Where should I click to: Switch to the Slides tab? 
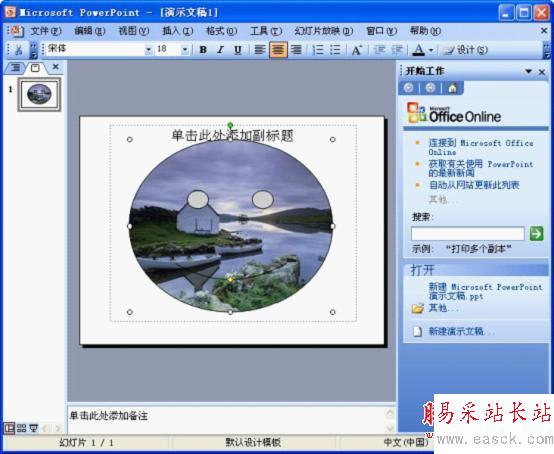[35, 67]
